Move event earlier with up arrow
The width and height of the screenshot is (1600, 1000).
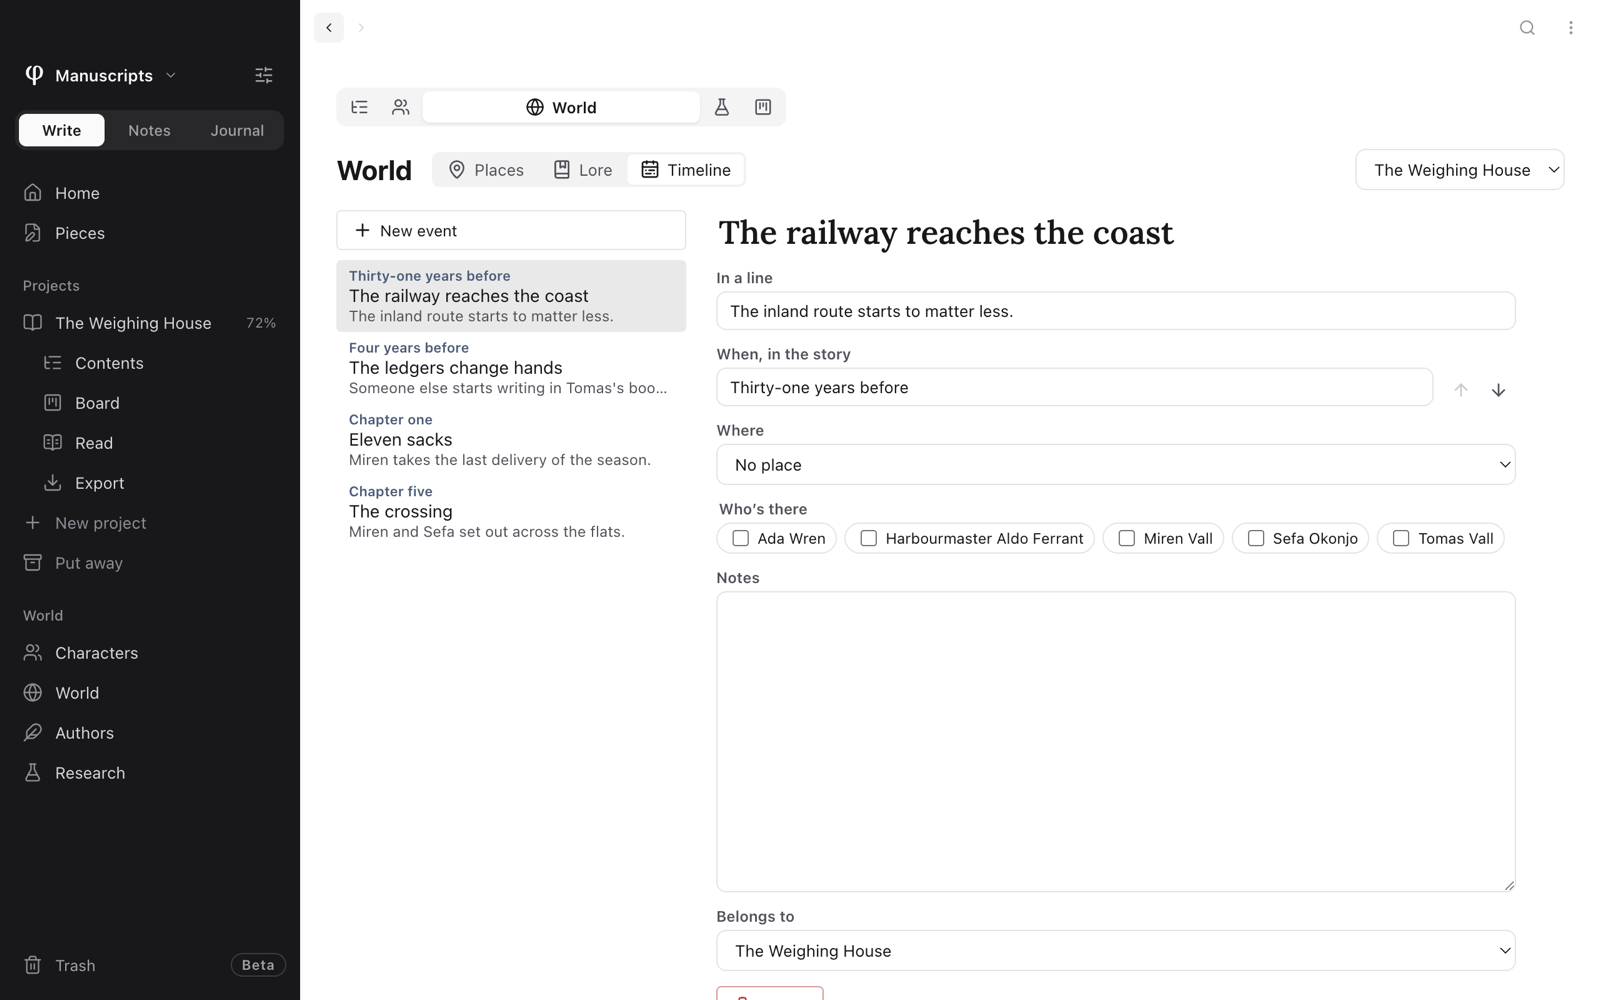pos(1461,390)
